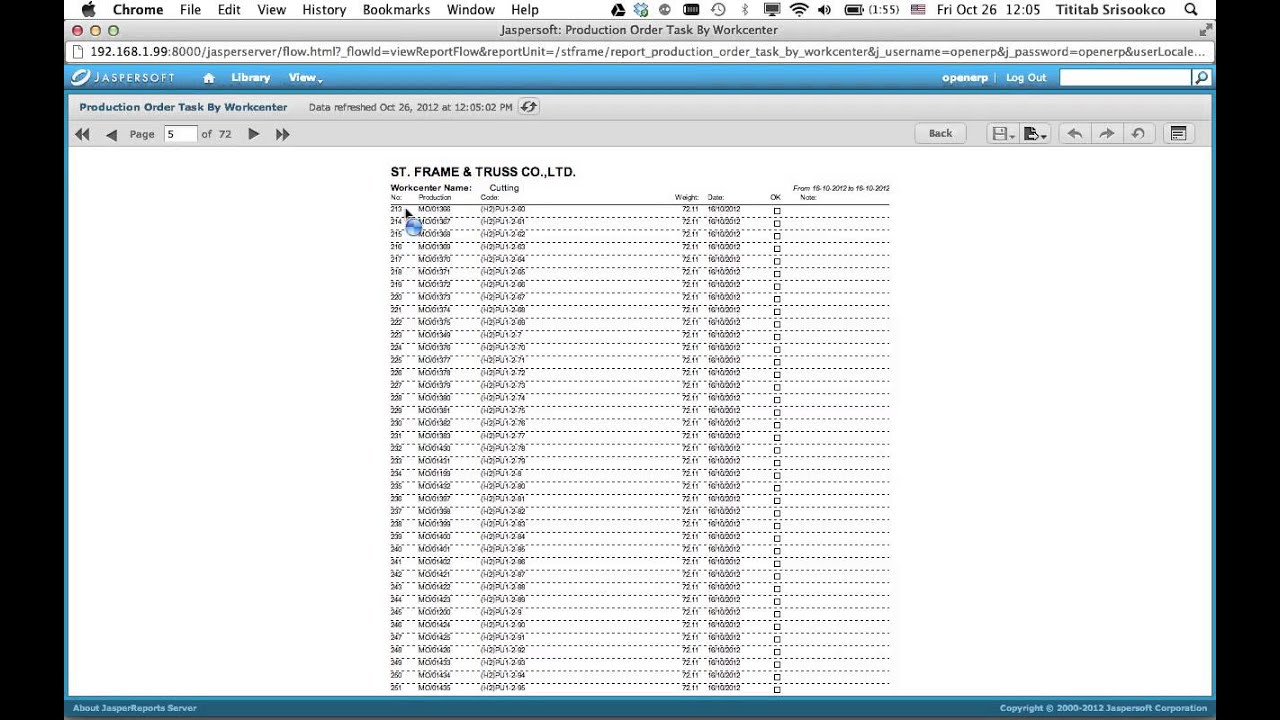Open the Chrome File menu
Image resolution: width=1280 pixels, height=720 pixels.
190,10
